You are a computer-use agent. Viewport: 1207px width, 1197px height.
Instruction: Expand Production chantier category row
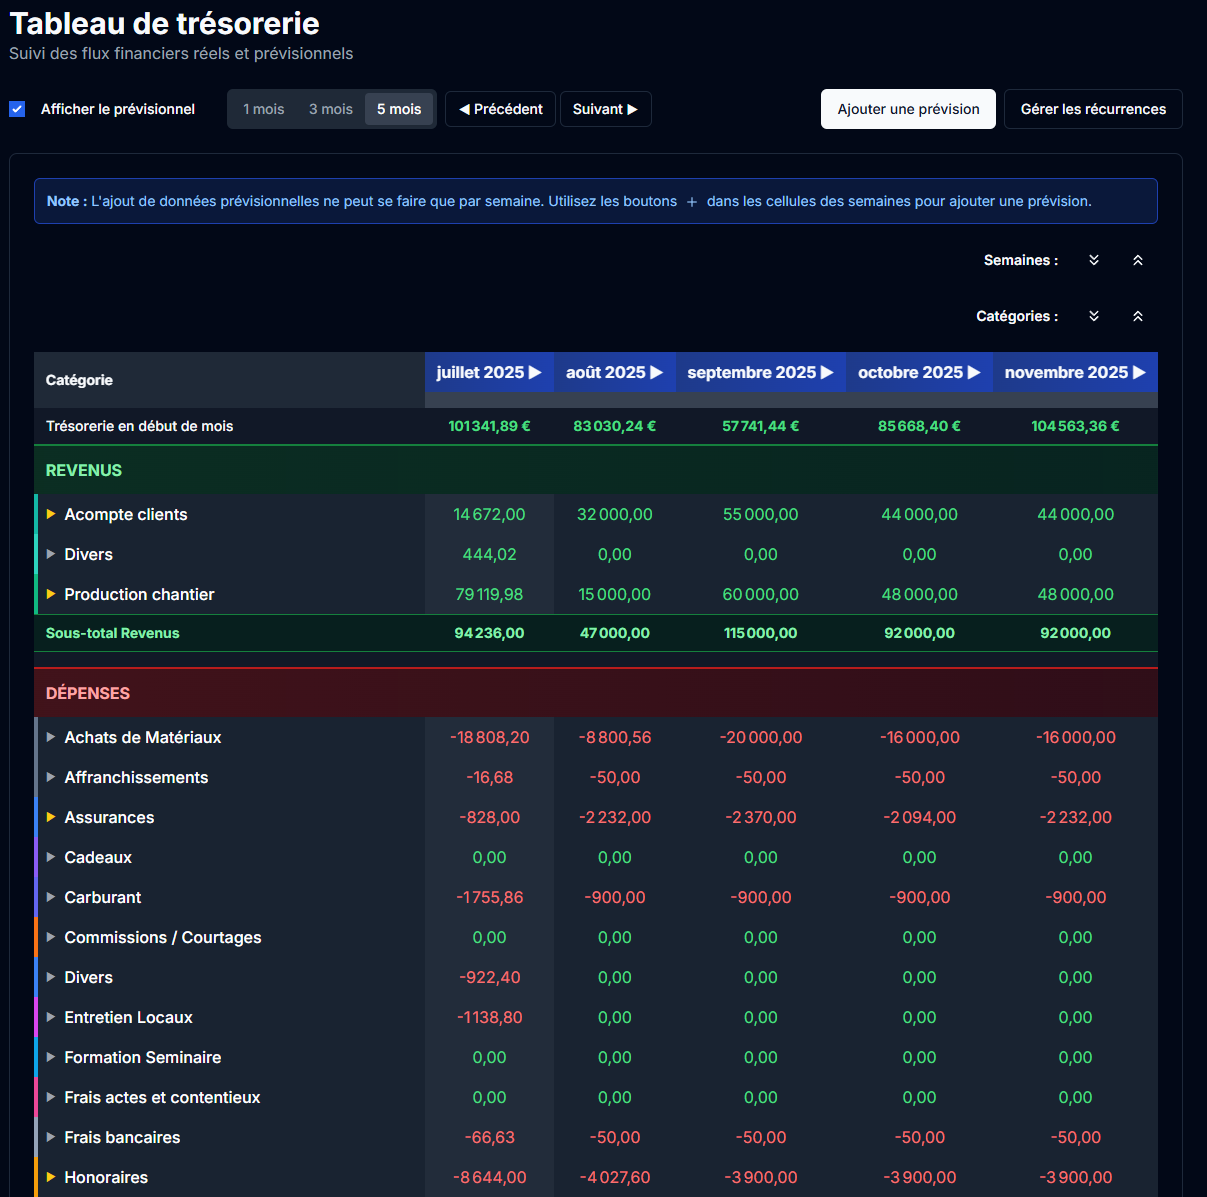(51, 594)
